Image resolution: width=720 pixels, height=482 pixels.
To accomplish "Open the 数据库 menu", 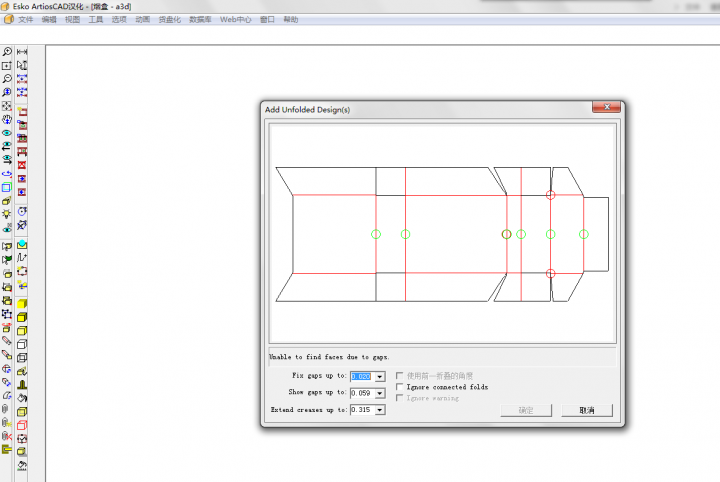I will [200, 19].
